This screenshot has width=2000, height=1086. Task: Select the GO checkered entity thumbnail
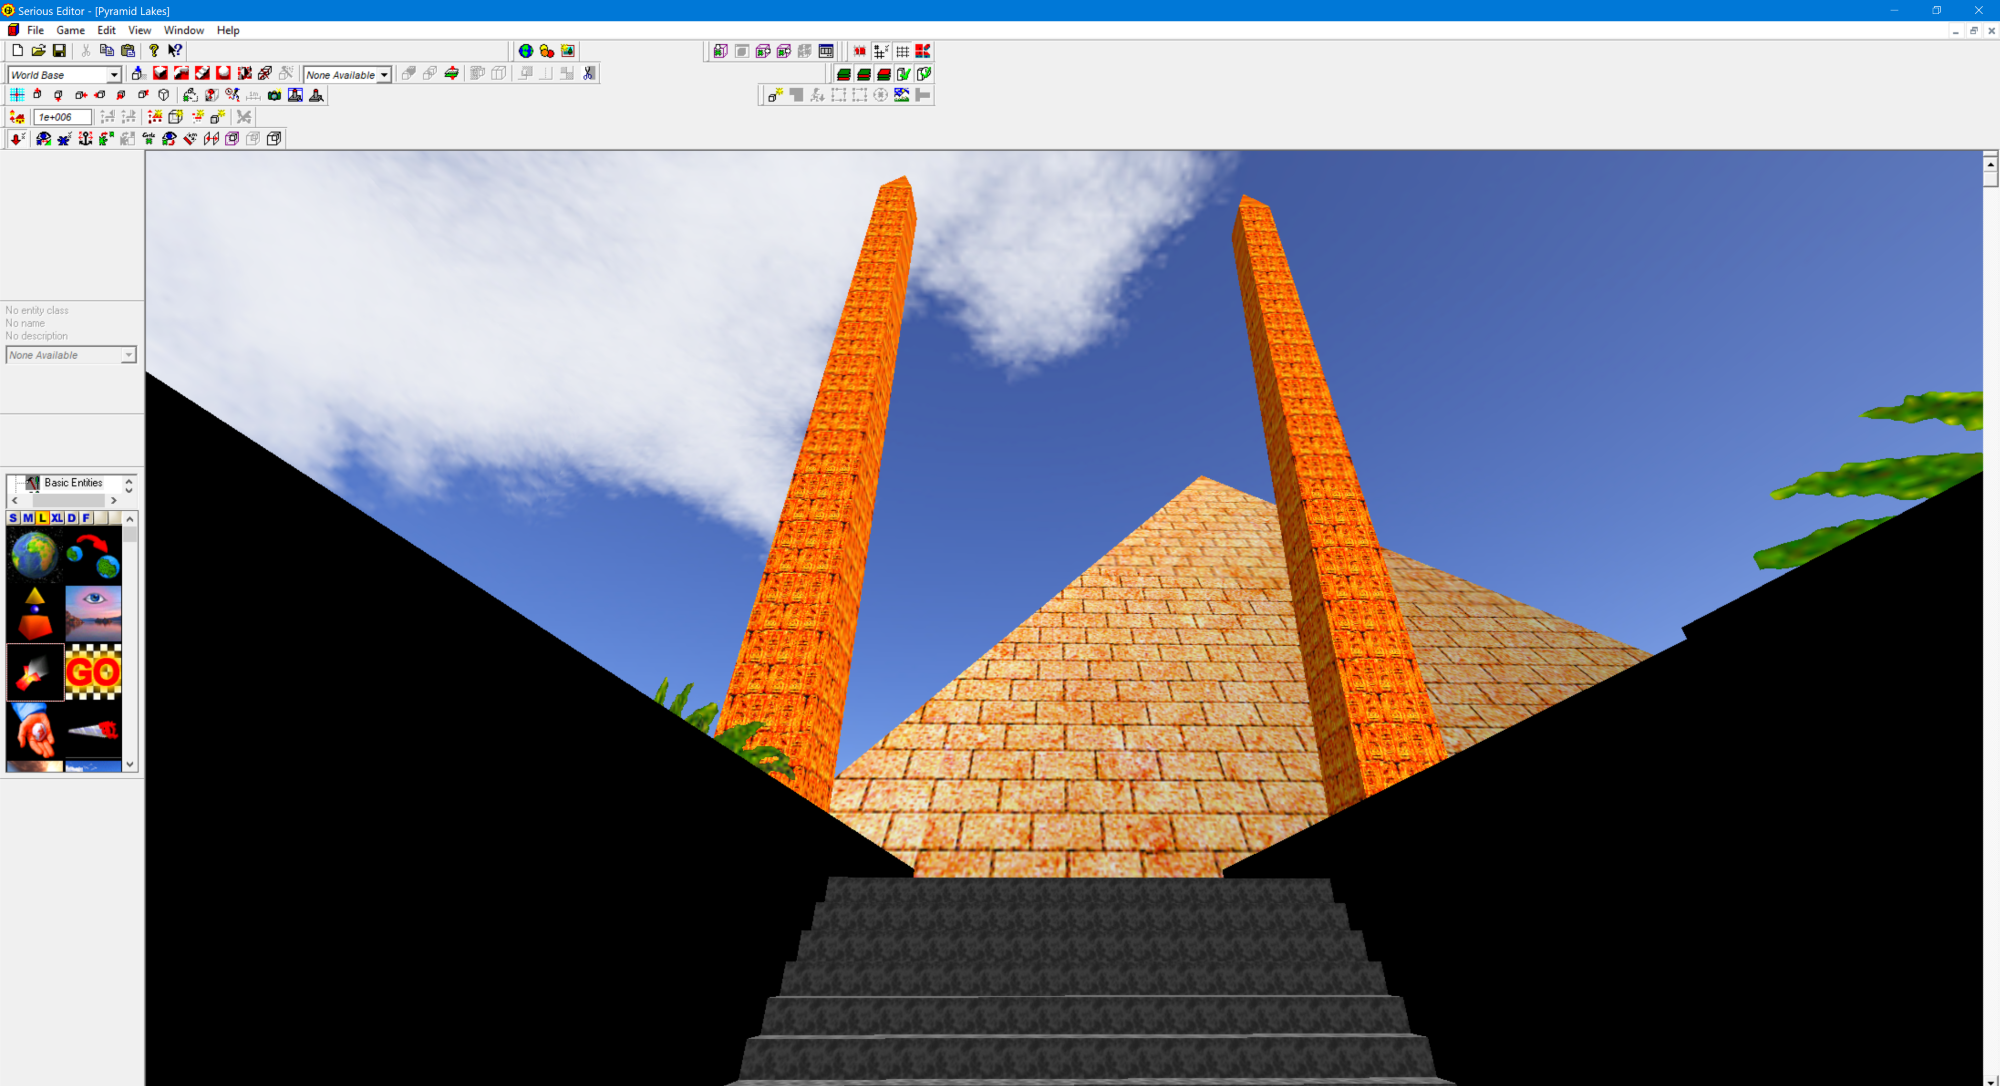point(93,672)
